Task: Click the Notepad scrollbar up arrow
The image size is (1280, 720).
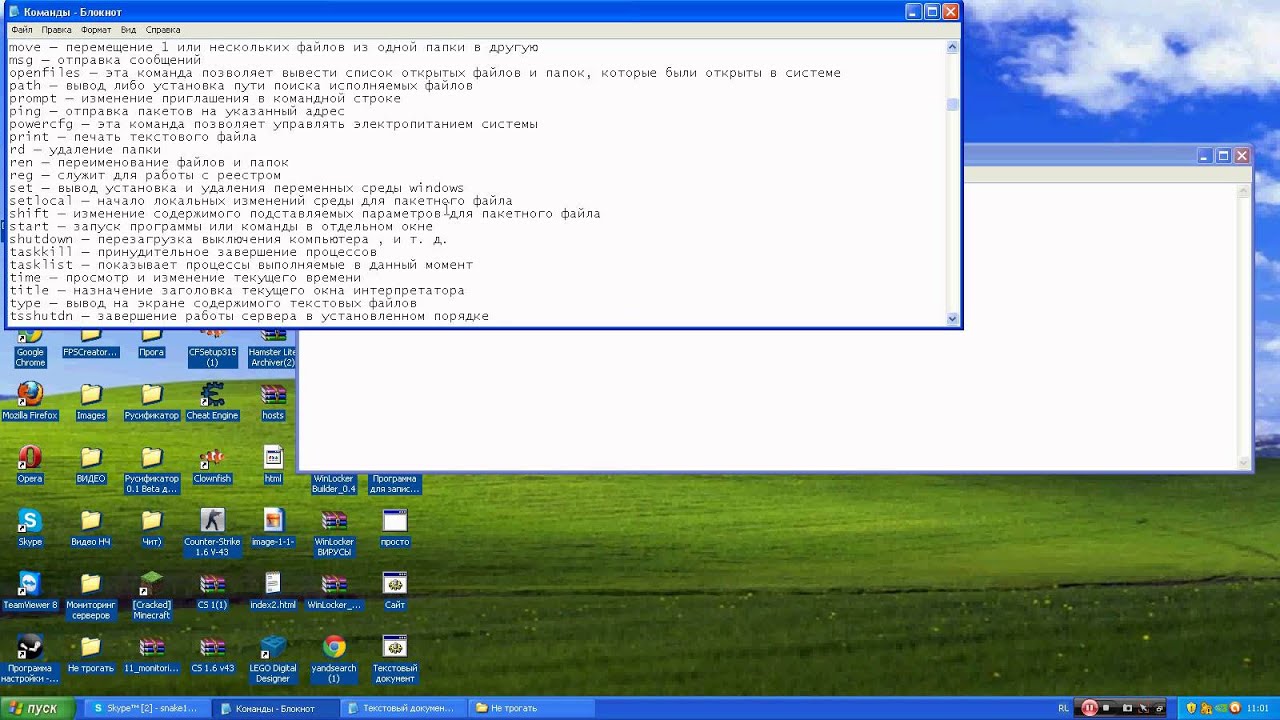Action: tap(952, 46)
